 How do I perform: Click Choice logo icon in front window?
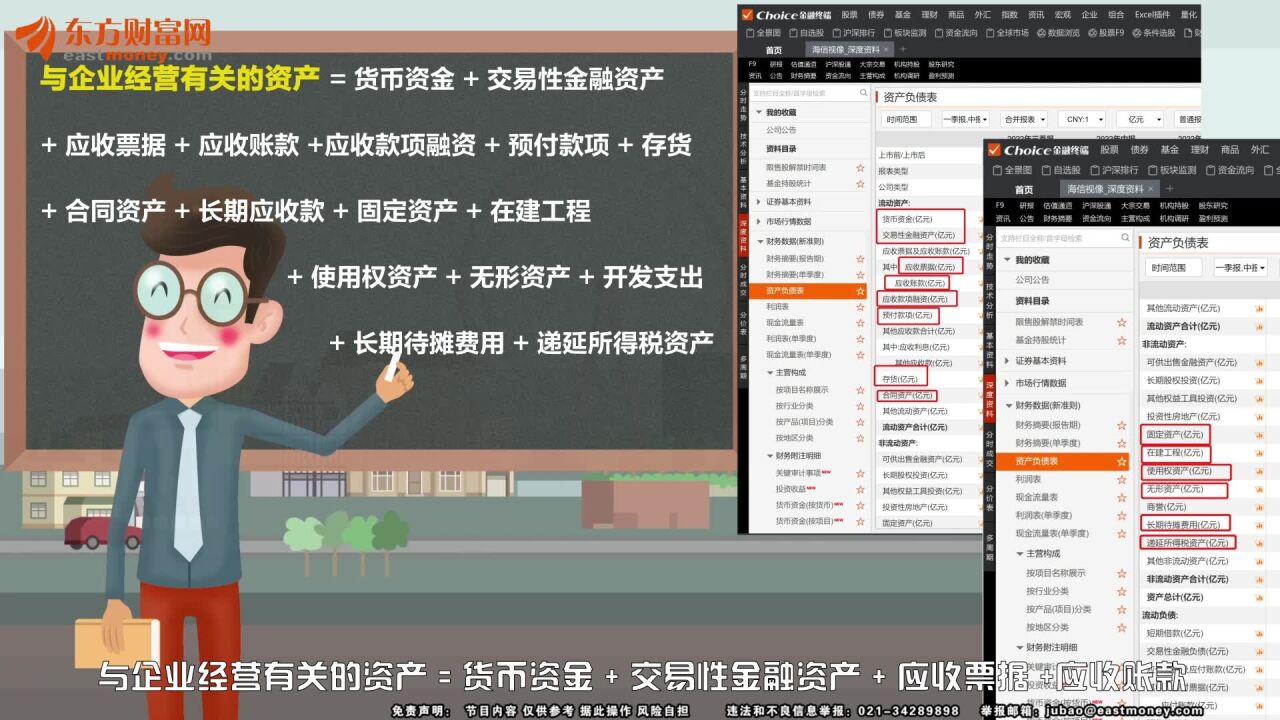click(x=994, y=150)
